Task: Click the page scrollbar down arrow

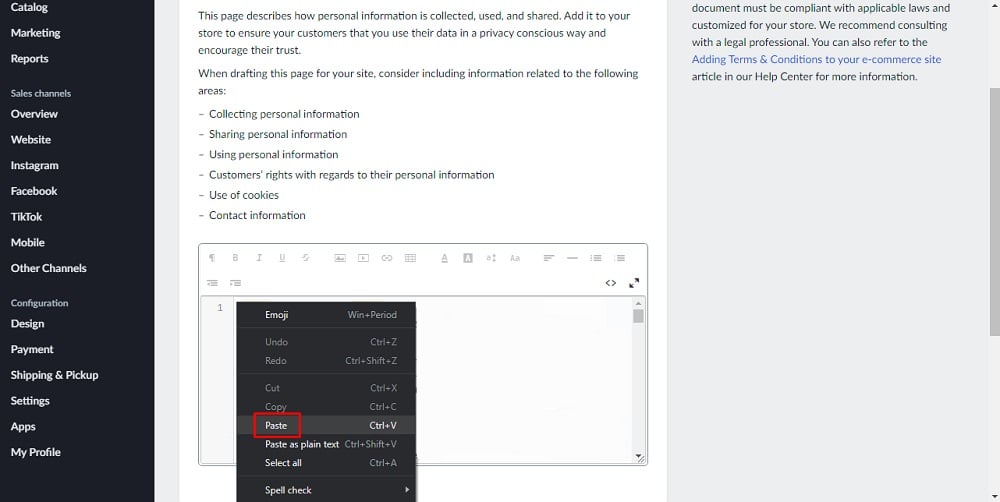Action: tap(994, 496)
